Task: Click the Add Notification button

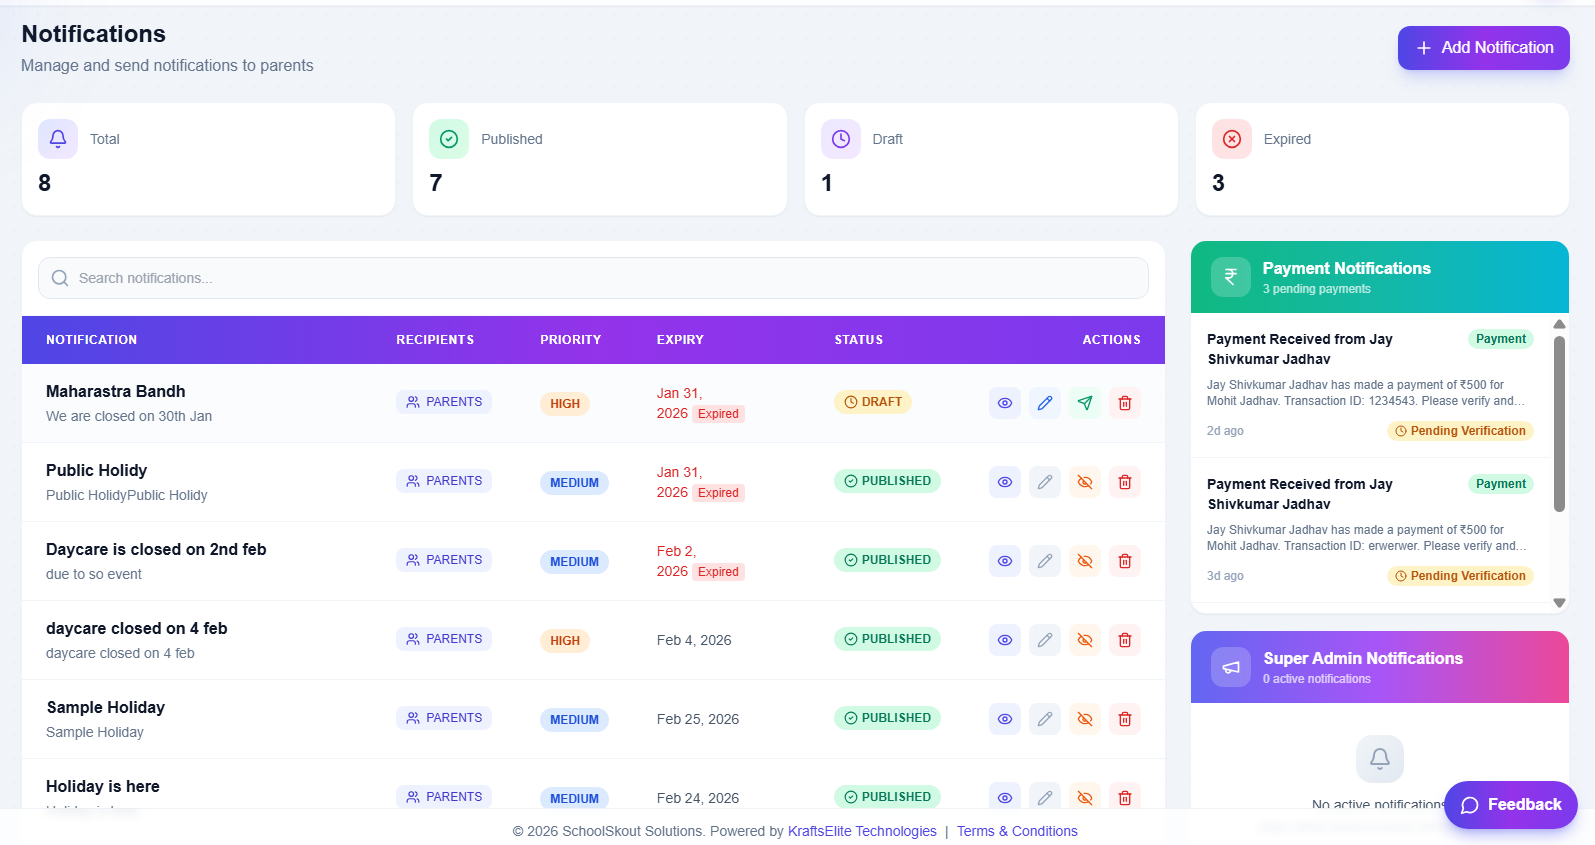Action: [x=1483, y=48]
